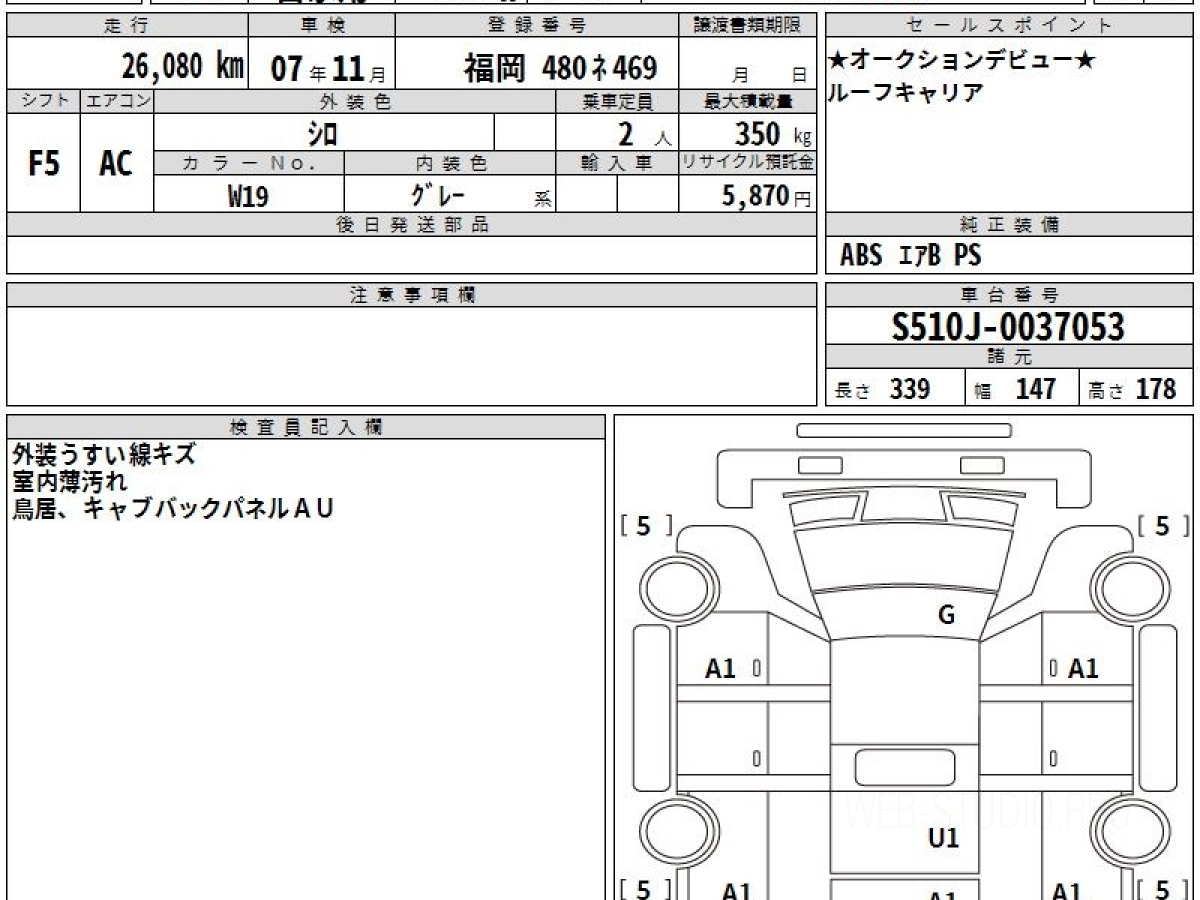Image resolution: width=1200 pixels, height=900 pixels.
Task: Click the note 鳥居、キャブバックパネルAU
Action: tap(172, 509)
